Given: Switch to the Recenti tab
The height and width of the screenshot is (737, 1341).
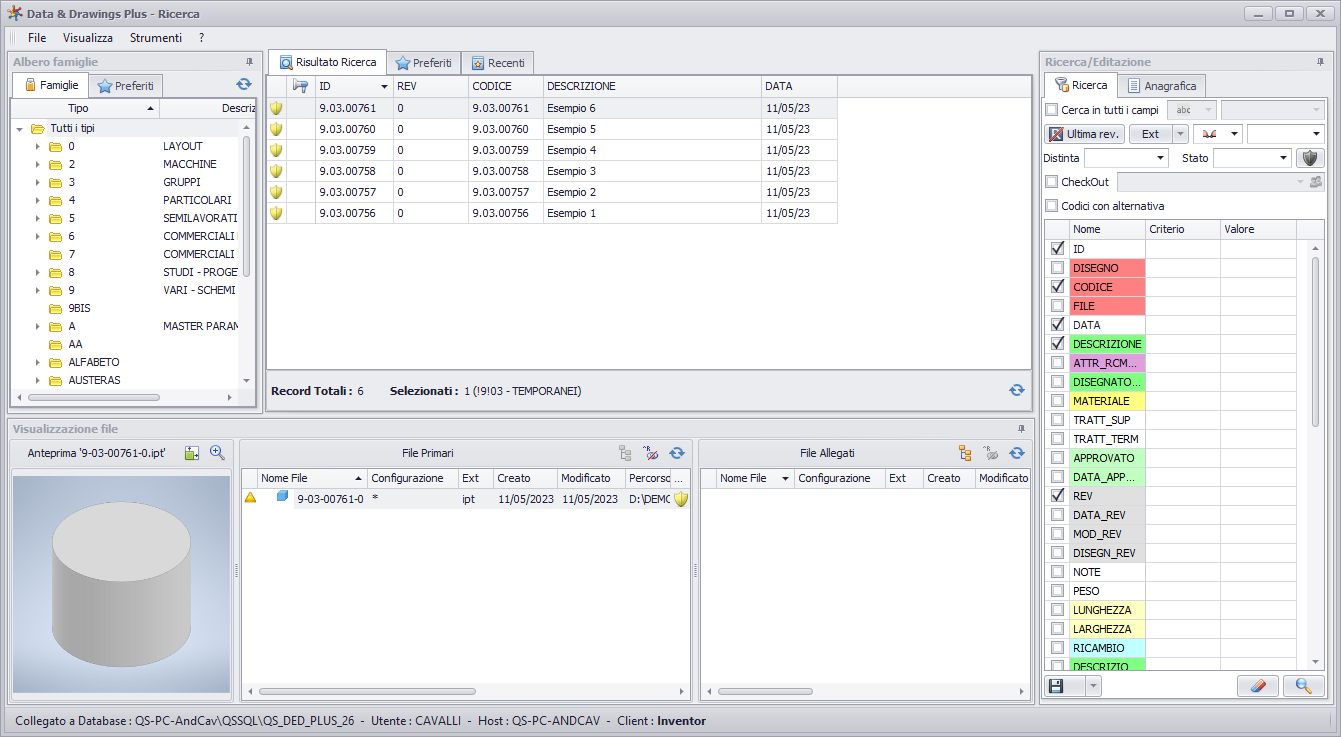Looking at the screenshot, I should (498, 63).
